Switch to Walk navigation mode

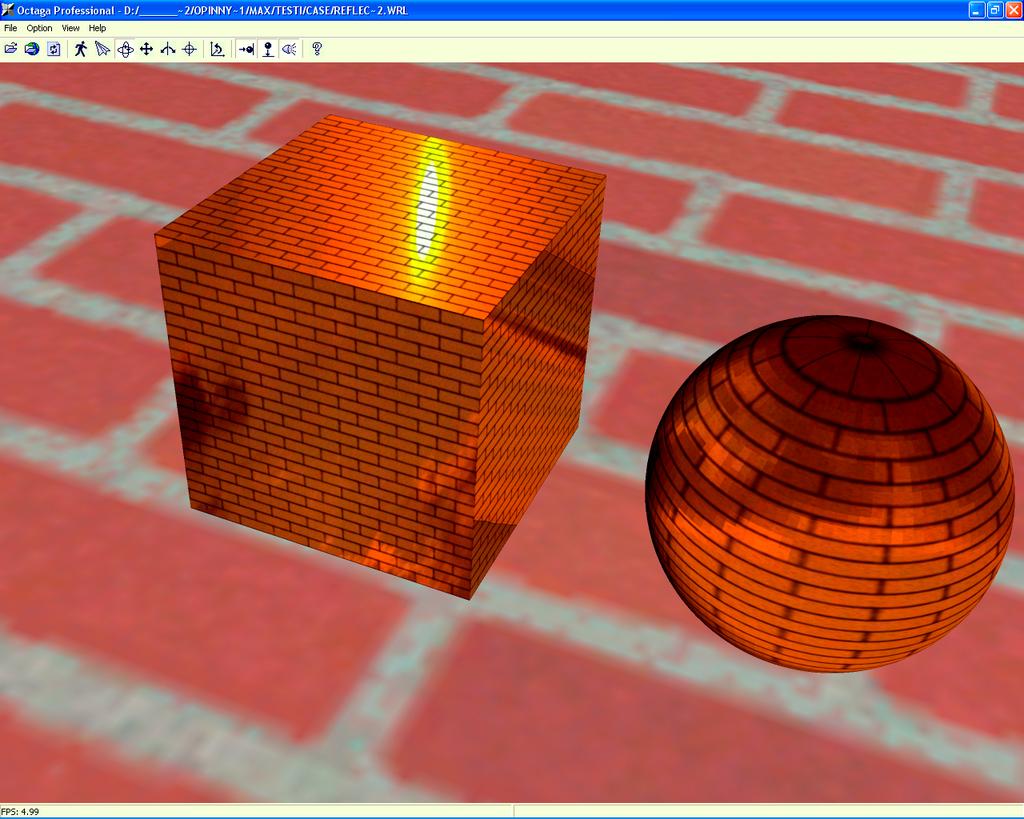(x=81, y=49)
